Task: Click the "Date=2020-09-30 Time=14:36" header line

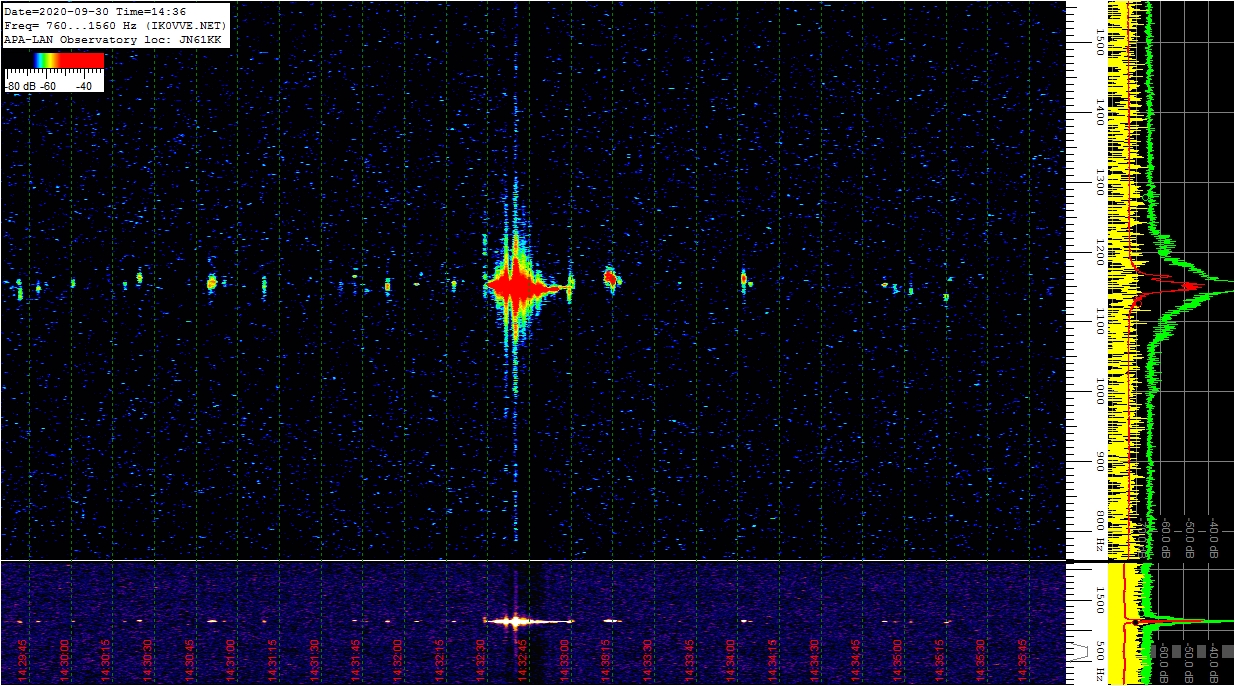Action: 95,11
